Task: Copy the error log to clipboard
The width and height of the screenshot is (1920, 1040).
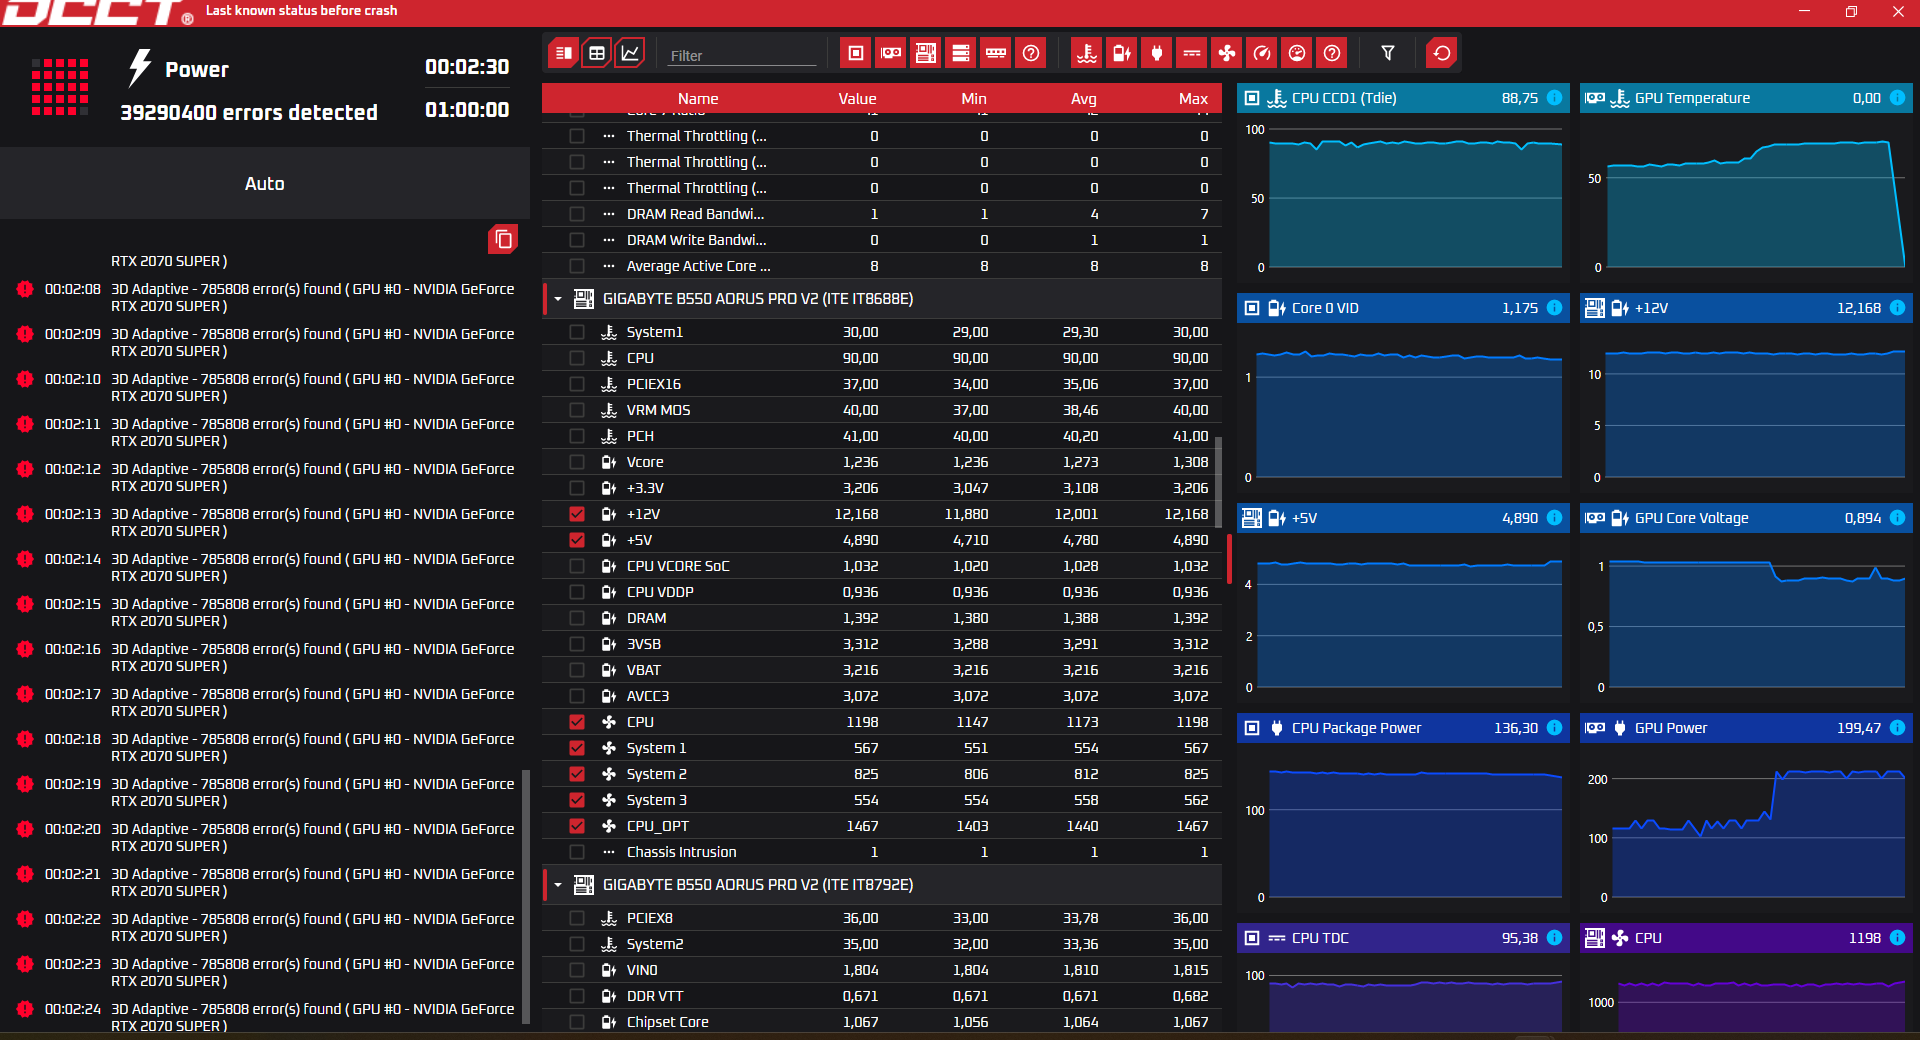Action: click(x=503, y=239)
